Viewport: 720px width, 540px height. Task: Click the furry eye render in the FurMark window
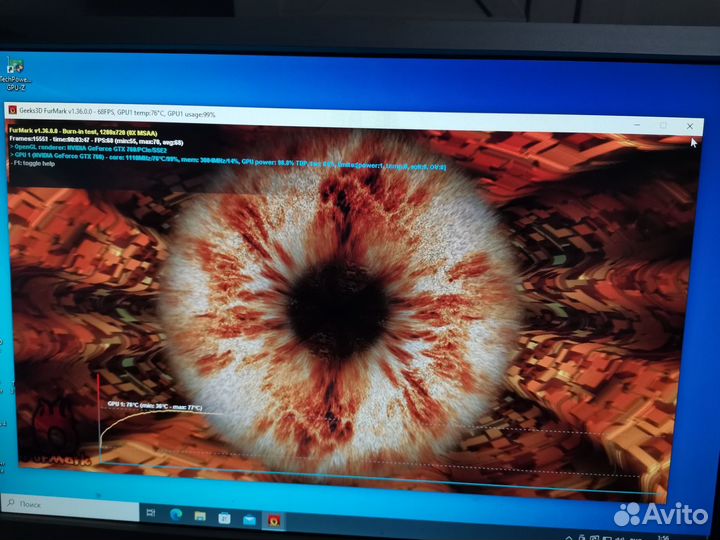tap(341, 303)
